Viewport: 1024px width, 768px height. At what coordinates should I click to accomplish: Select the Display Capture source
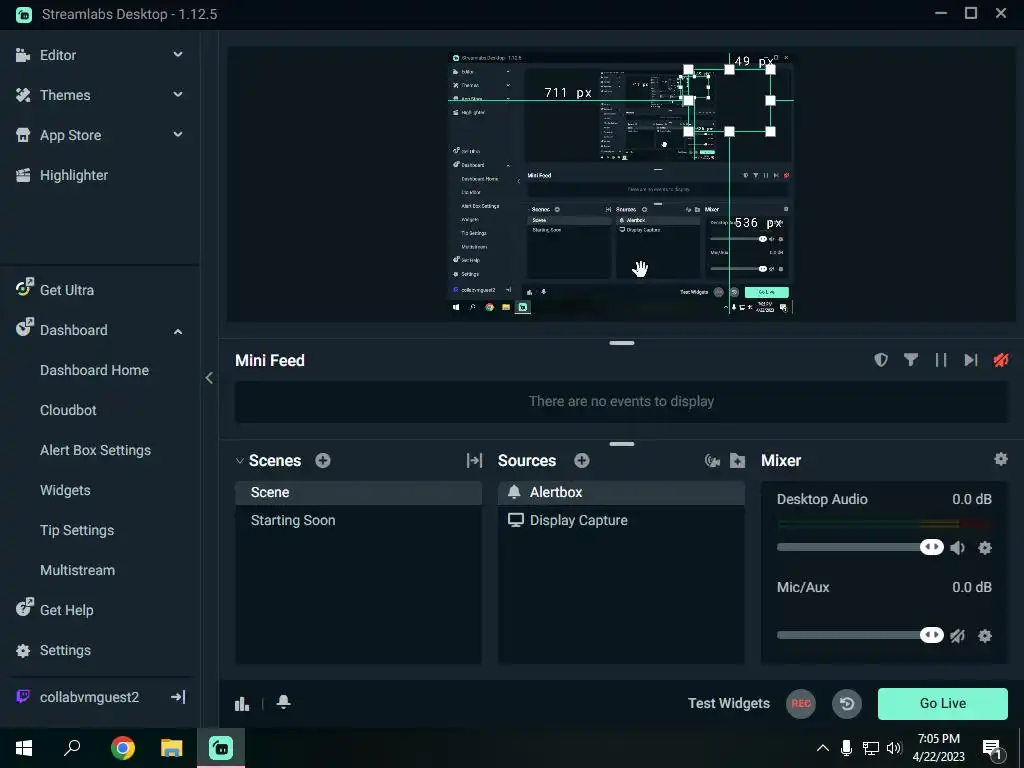tap(621, 520)
